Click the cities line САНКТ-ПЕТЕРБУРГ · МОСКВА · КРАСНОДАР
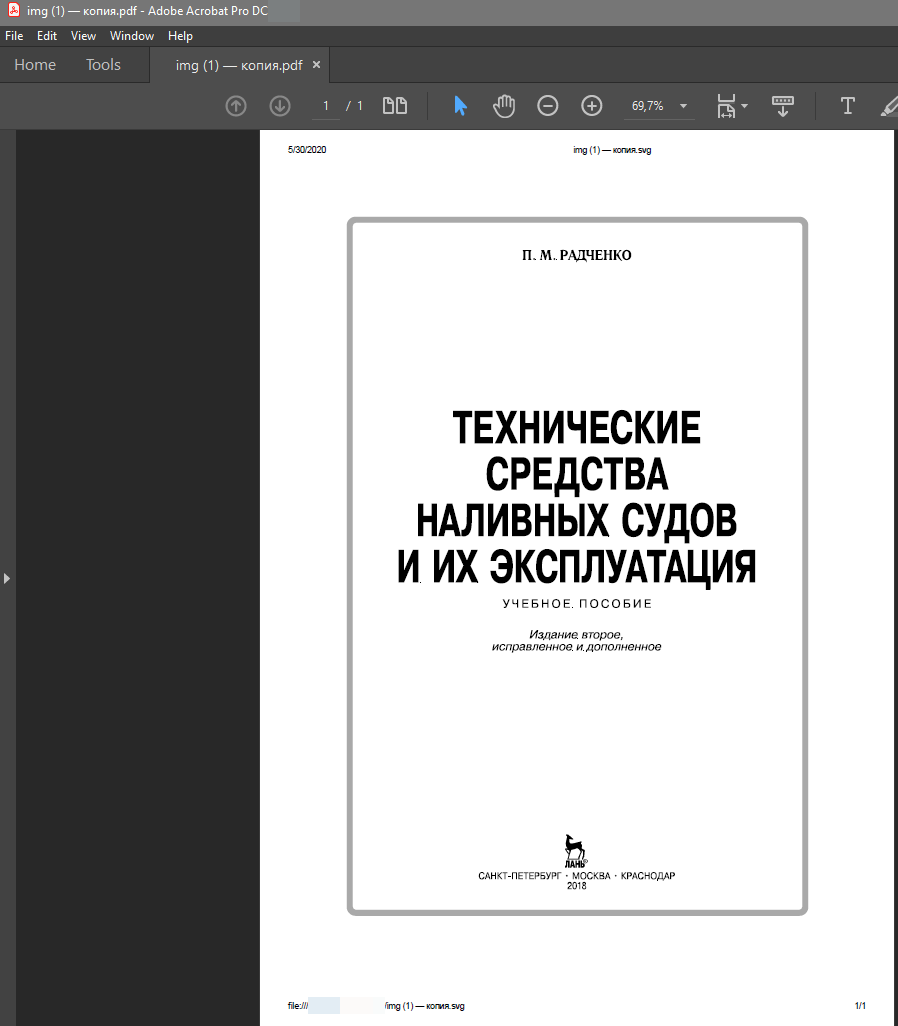898x1026 pixels. pos(577,876)
